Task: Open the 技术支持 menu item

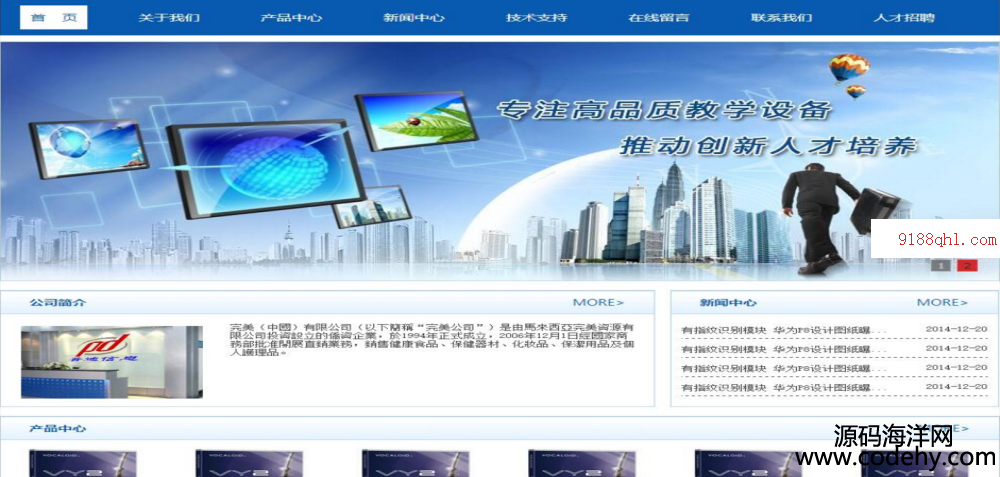Action: tap(536, 17)
